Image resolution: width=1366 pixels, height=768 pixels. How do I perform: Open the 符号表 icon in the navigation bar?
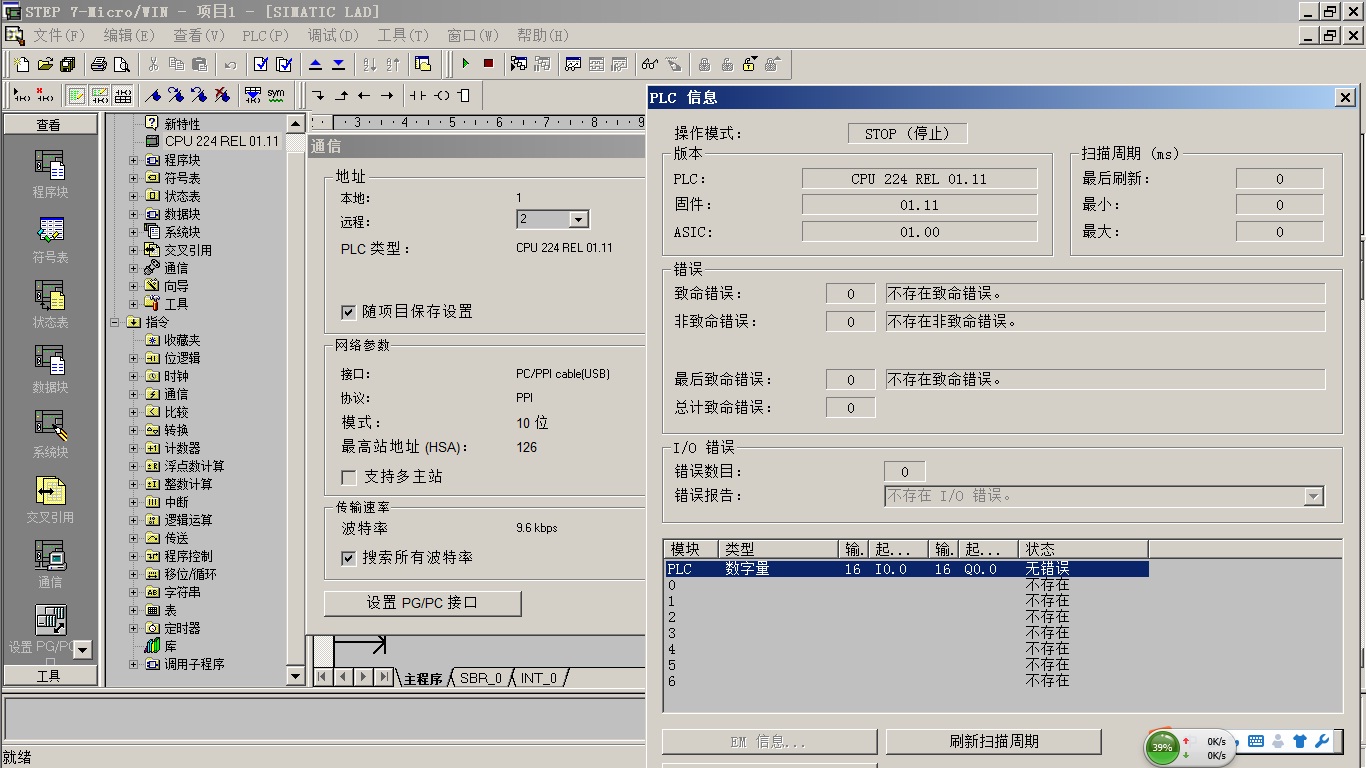[x=50, y=238]
